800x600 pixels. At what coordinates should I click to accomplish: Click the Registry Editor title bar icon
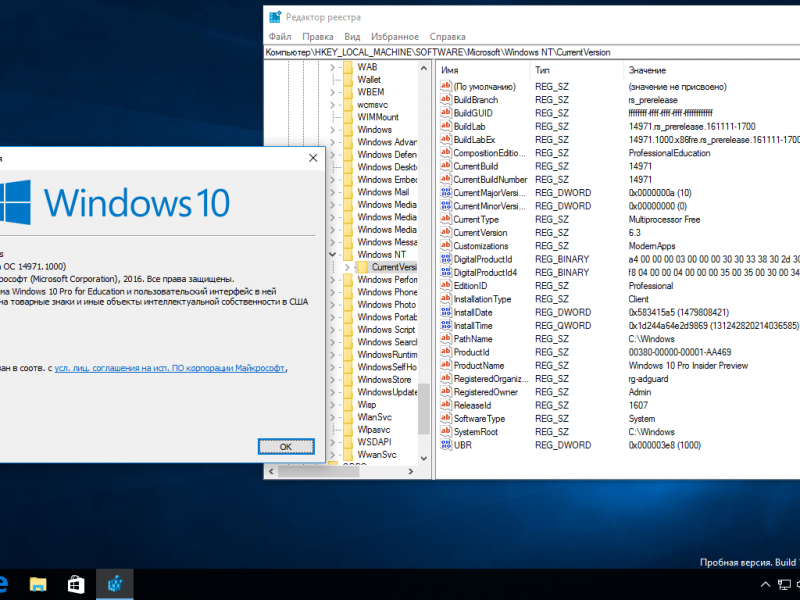point(275,17)
